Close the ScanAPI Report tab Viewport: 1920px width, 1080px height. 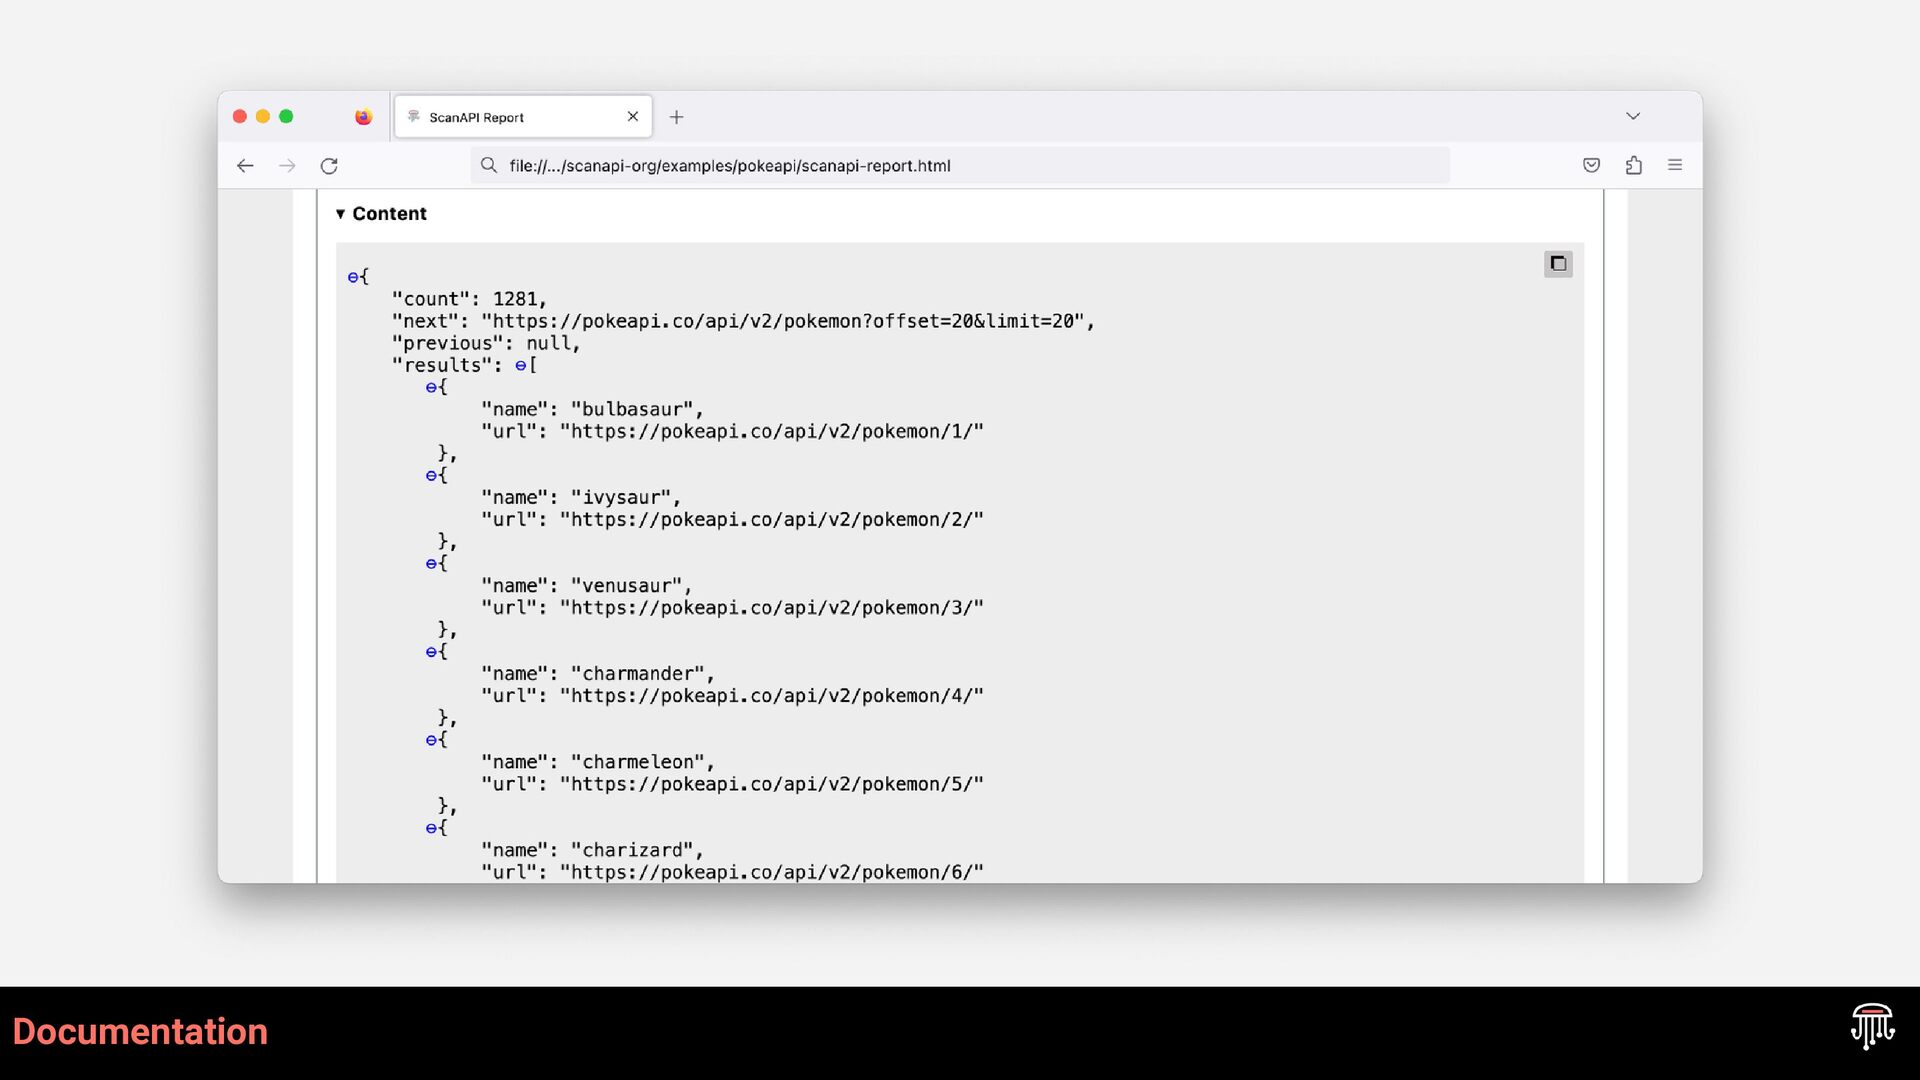click(x=633, y=117)
